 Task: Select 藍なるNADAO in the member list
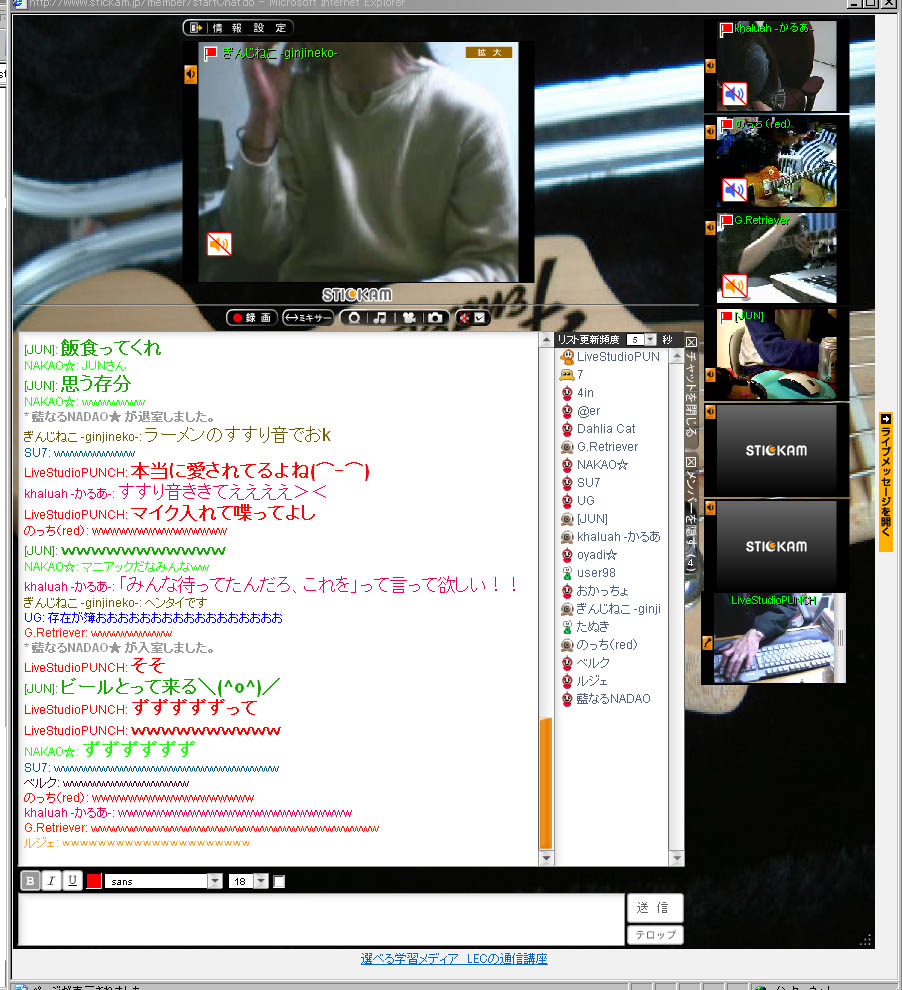pos(613,699)
